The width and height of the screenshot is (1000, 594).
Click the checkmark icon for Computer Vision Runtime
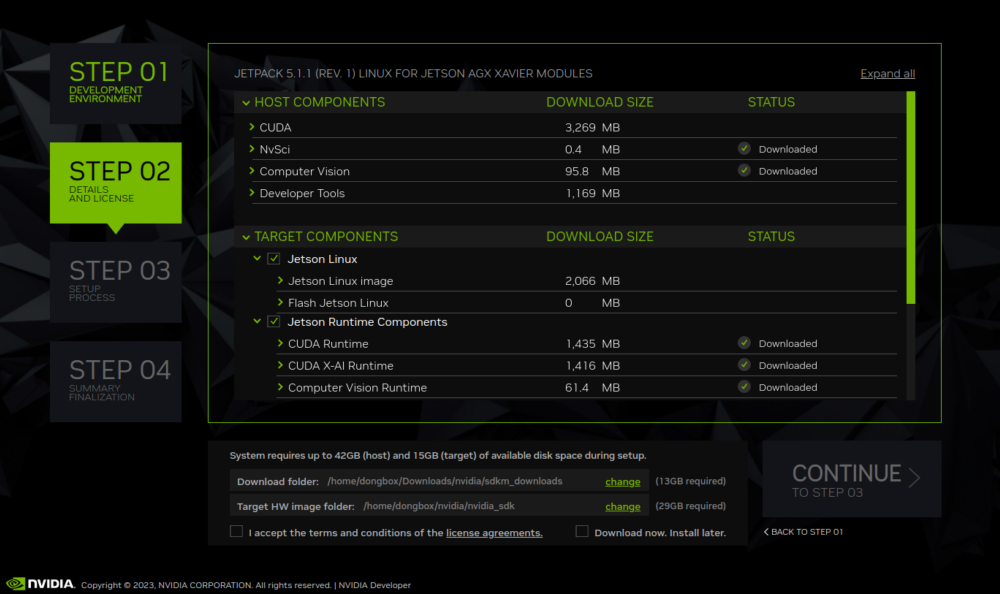(x=743, y=387)
